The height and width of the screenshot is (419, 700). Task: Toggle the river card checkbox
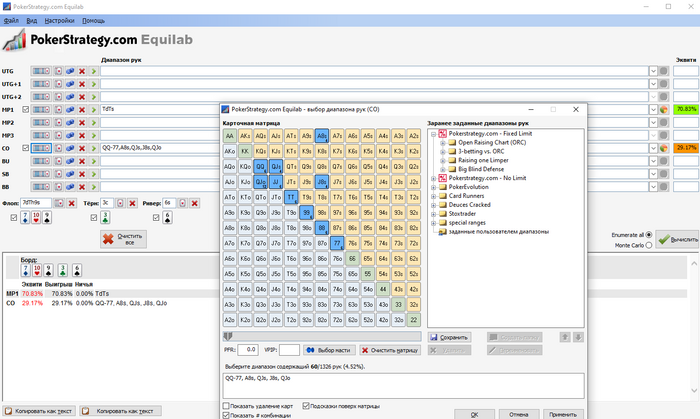coord(155,218)
